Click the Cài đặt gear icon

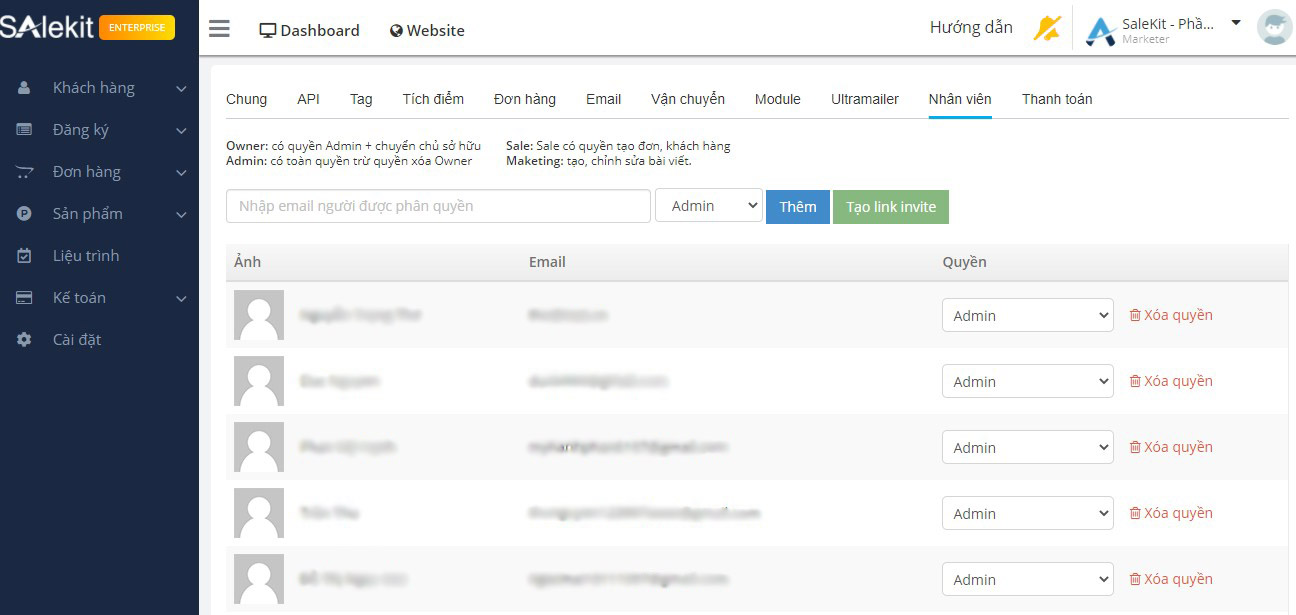[x=24, y=340]
